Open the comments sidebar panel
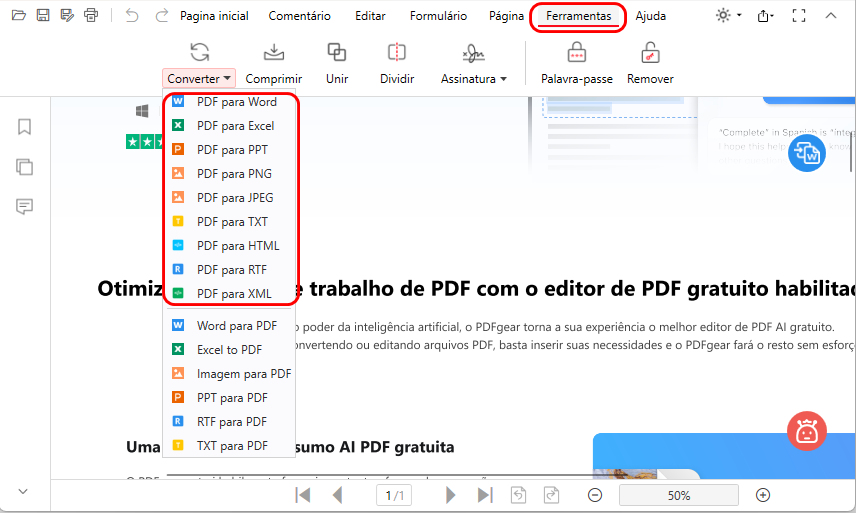Screen dimensions: 856x513 (x=25, y=206)
